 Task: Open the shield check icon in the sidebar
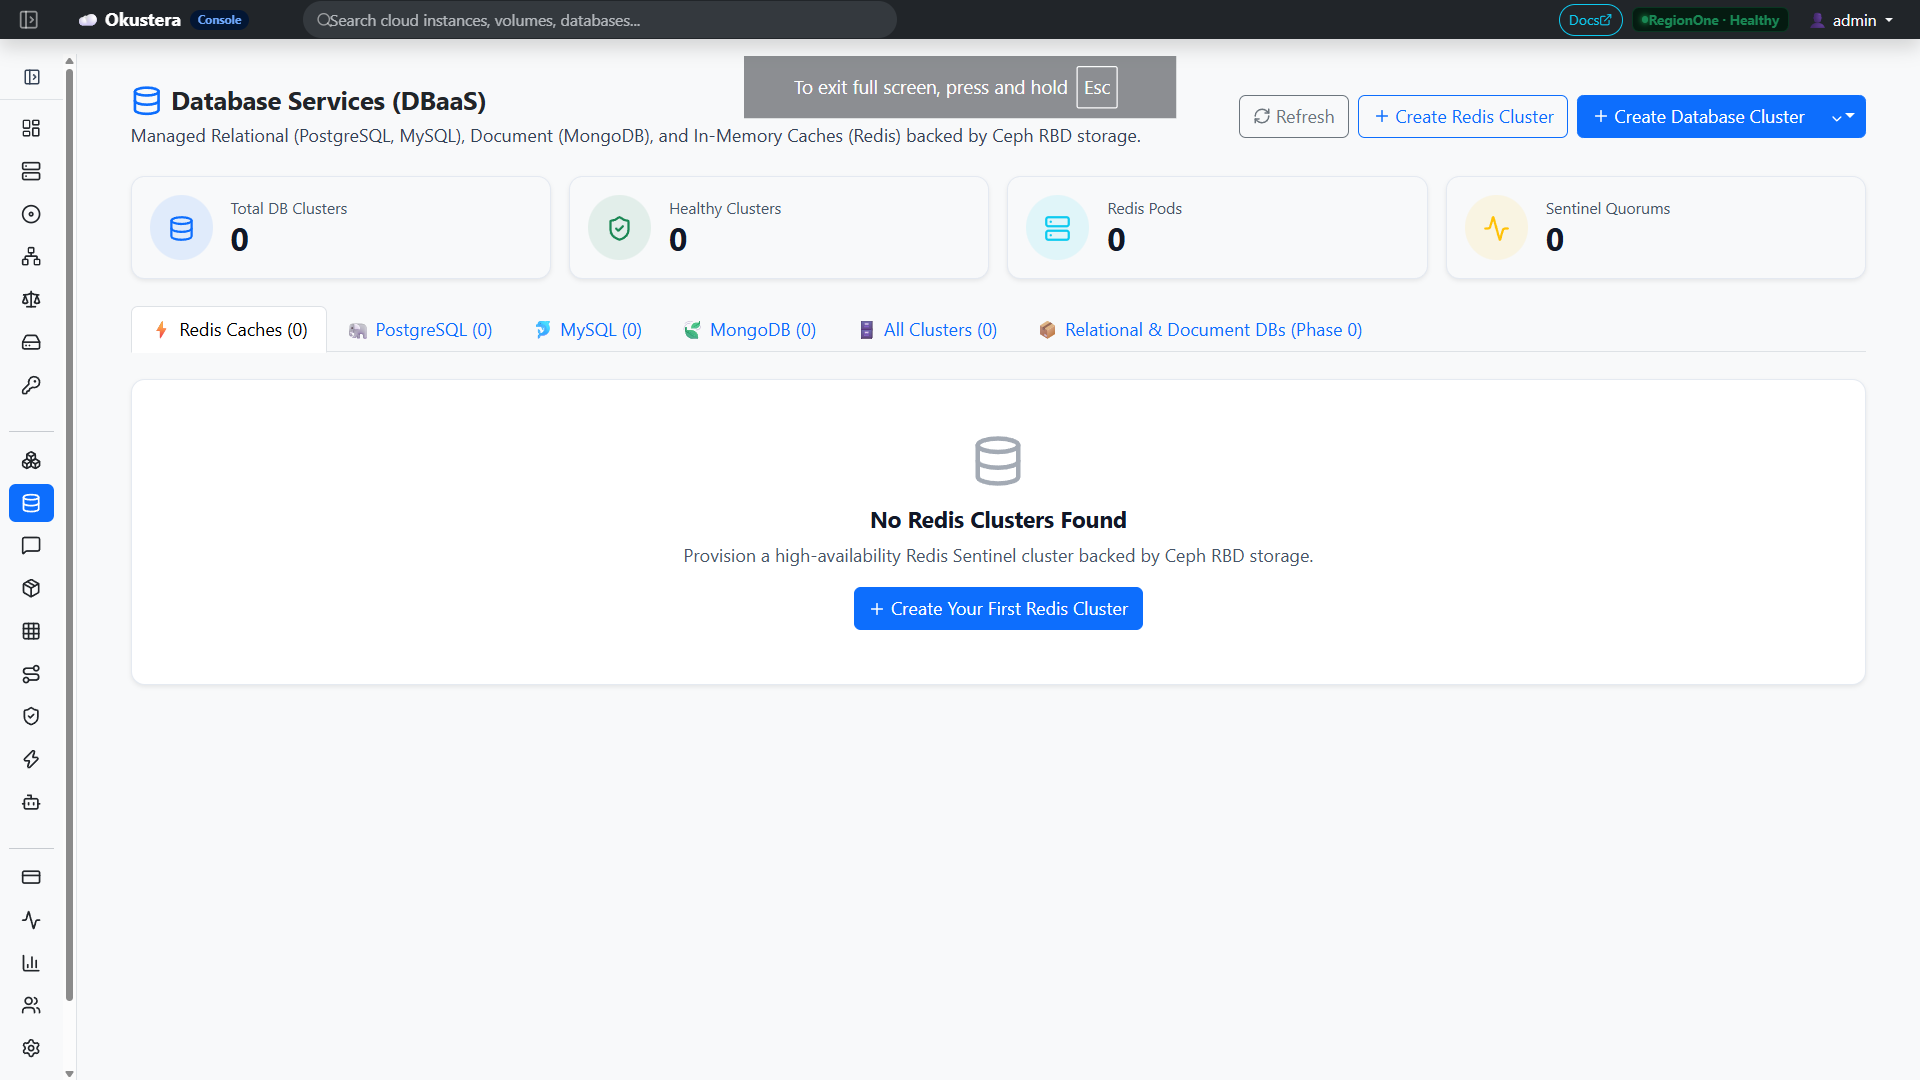point(31,716)
